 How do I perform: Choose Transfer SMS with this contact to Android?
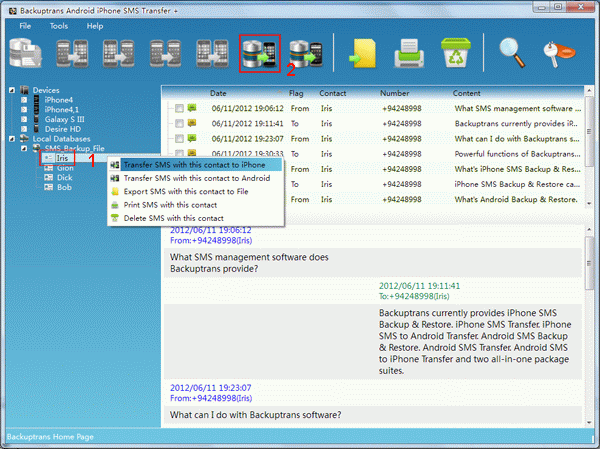click(x=196, y=178)
